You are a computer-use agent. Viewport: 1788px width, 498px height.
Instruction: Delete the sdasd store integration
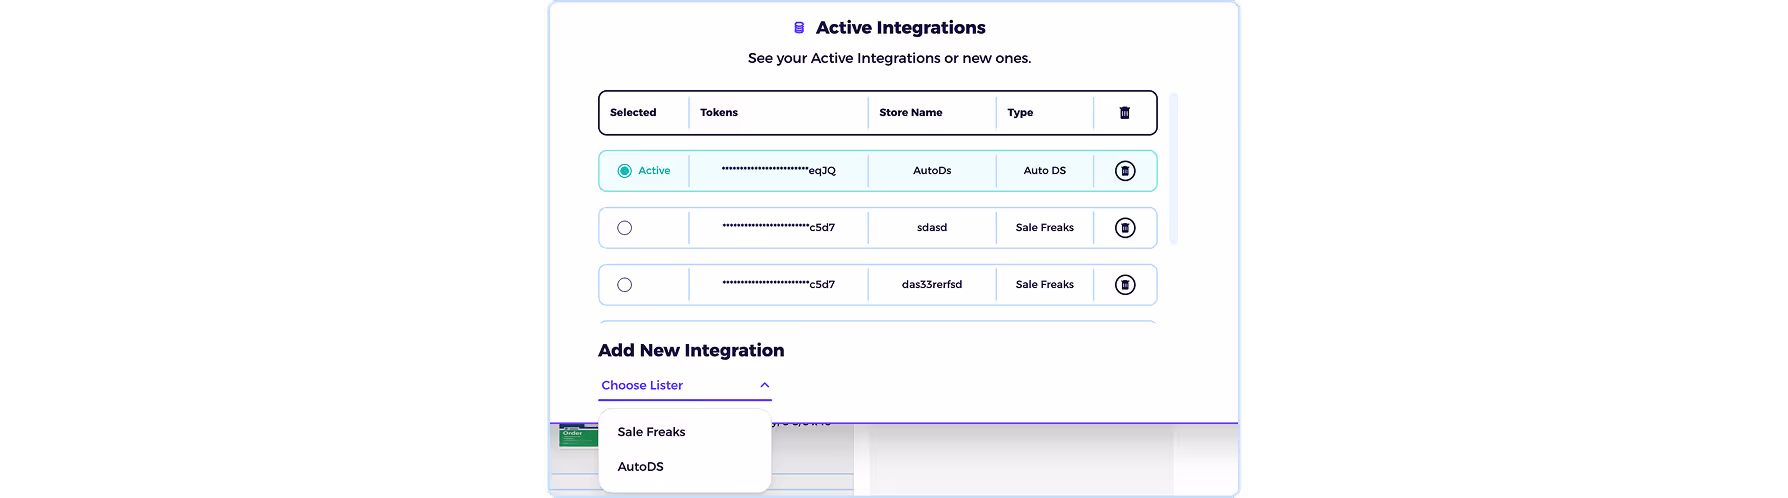pyautogui.click(x=1125, y=228)
